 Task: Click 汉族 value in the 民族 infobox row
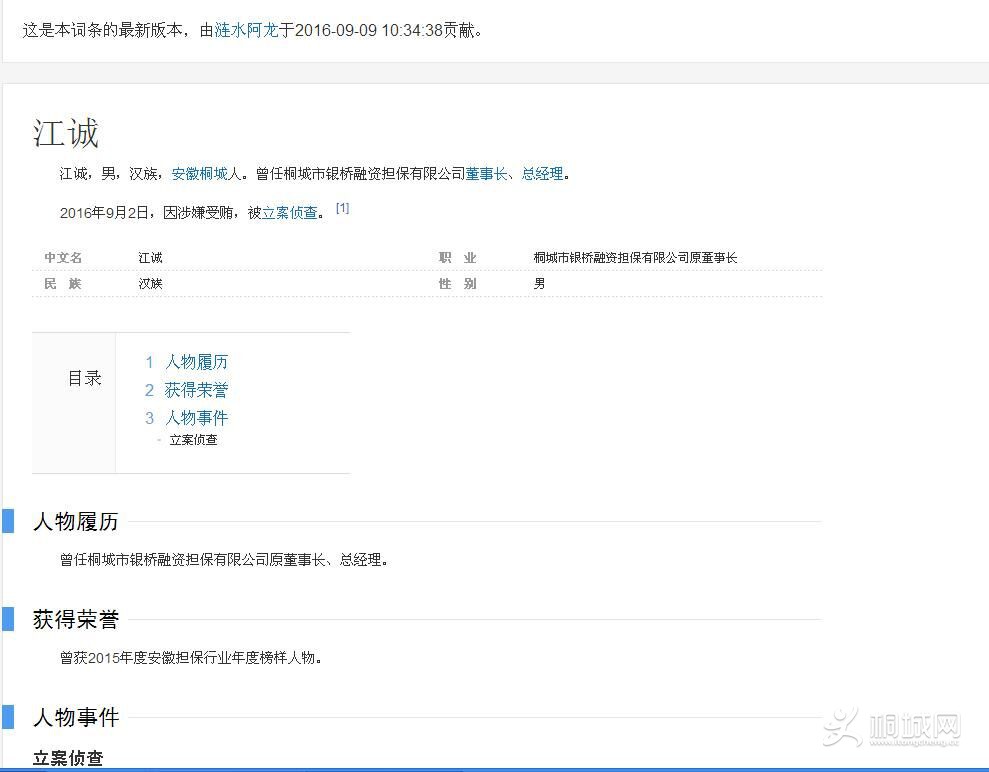(150, 284)
